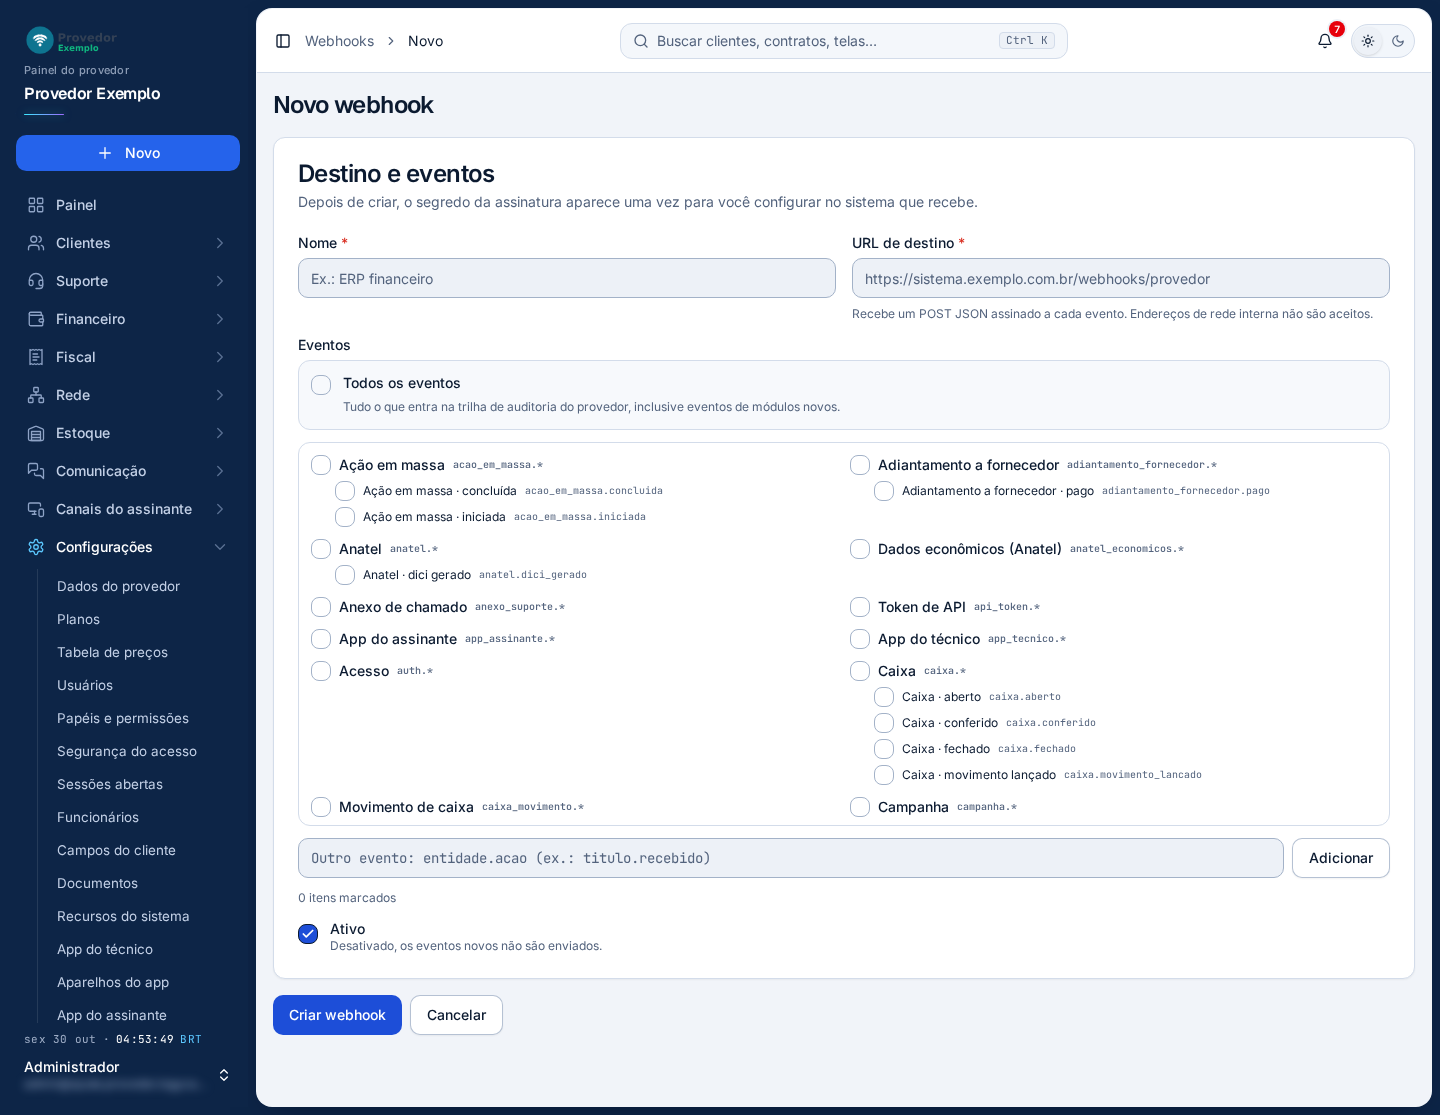Switch to dark theme moon icon
This screenshot has height=1115, width=1440.
coord(1398,41)
